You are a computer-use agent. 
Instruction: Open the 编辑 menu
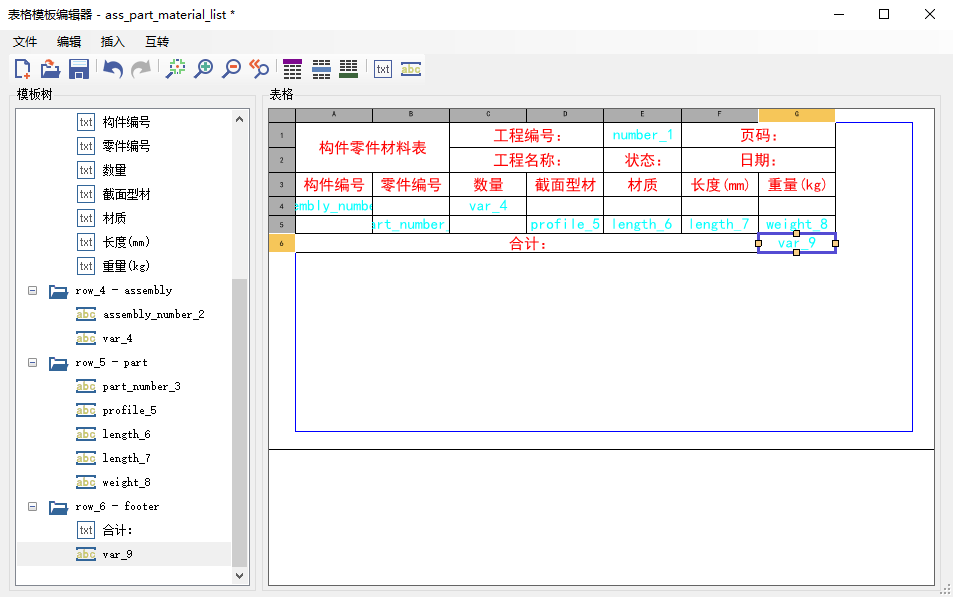[x=69, y=41]
